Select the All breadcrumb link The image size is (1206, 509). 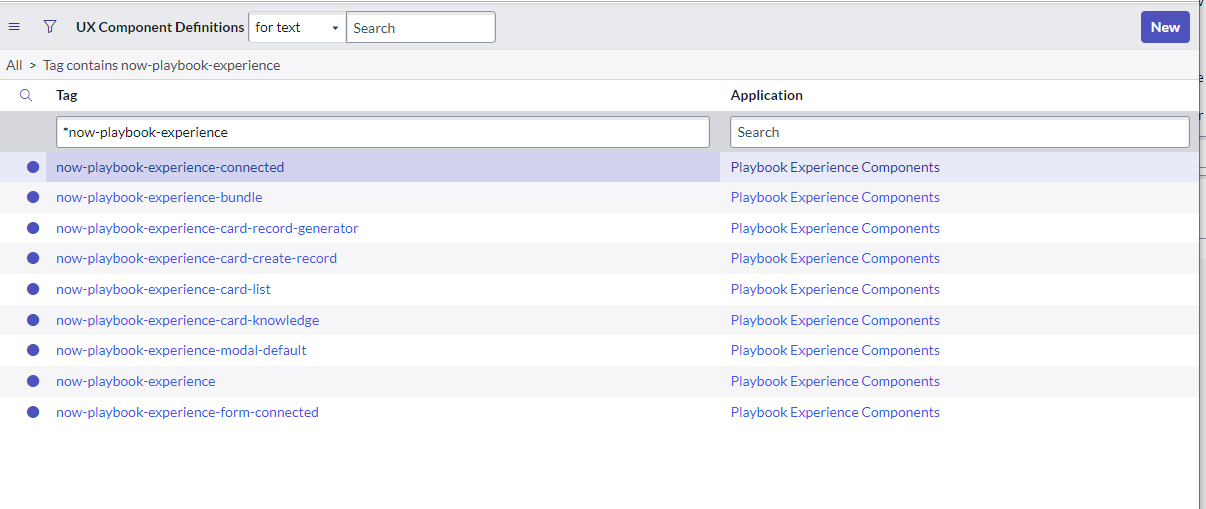tap(14, 65)
